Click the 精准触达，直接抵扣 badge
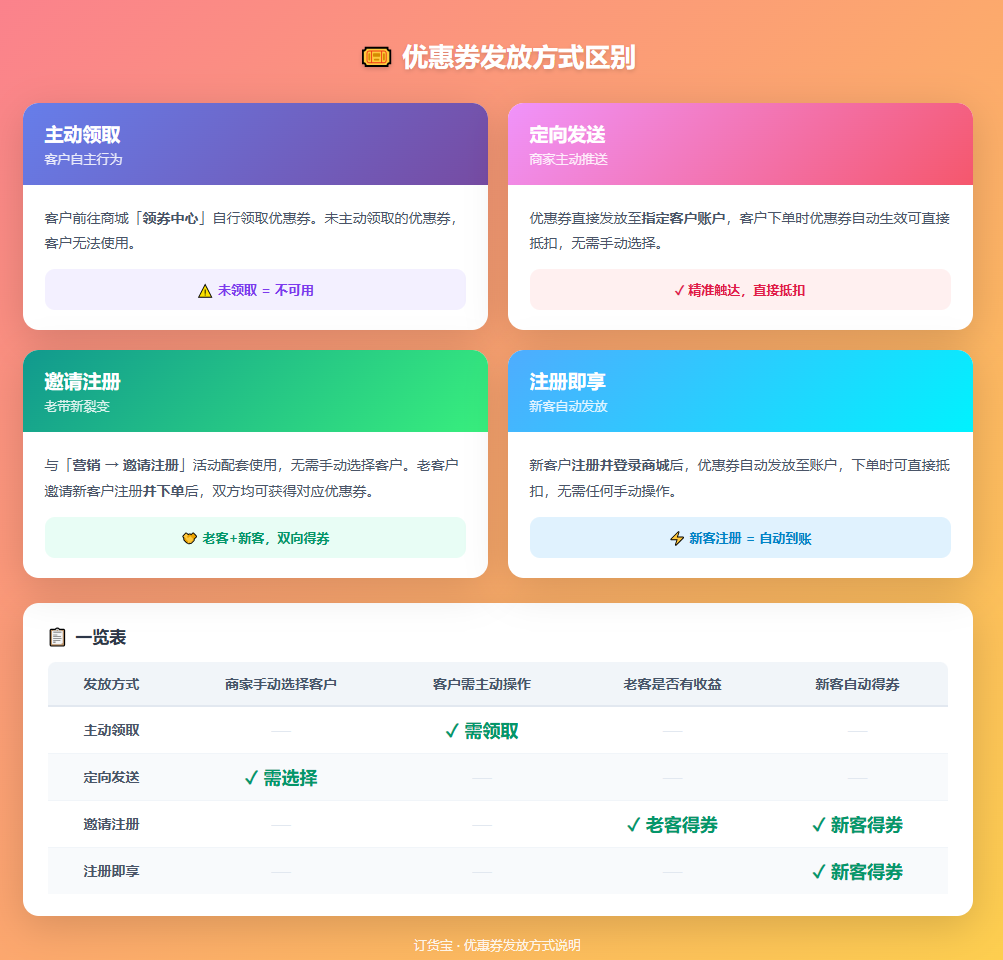 tap(740, 290)
